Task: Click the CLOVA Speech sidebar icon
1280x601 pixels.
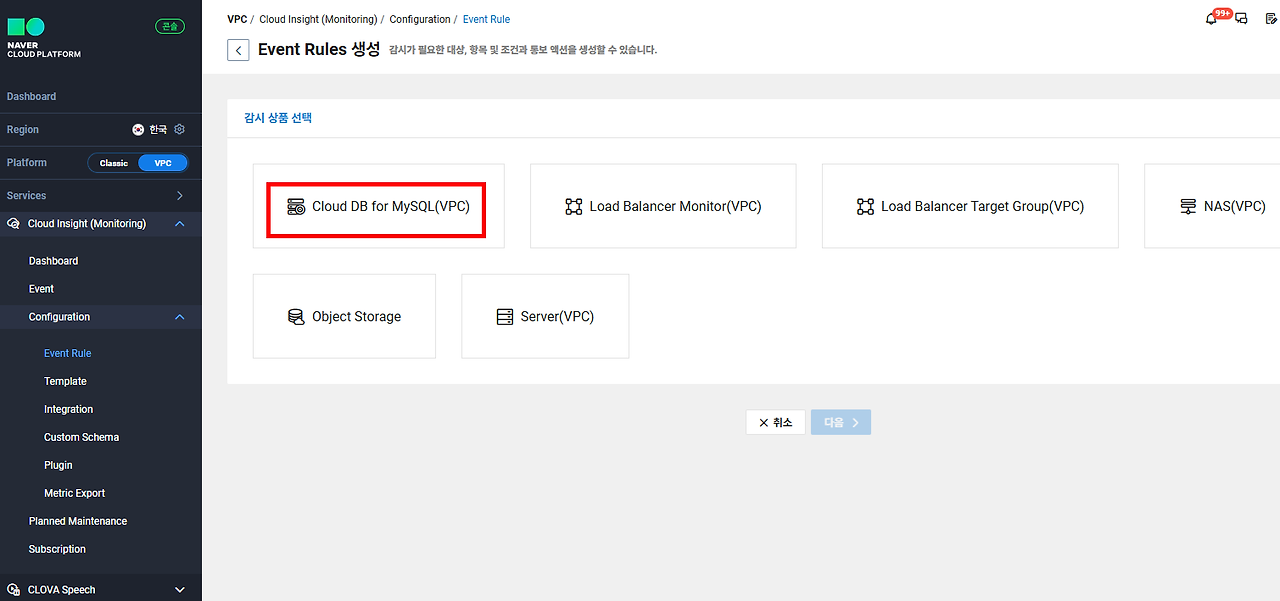Action: click(x=14, y=590)
